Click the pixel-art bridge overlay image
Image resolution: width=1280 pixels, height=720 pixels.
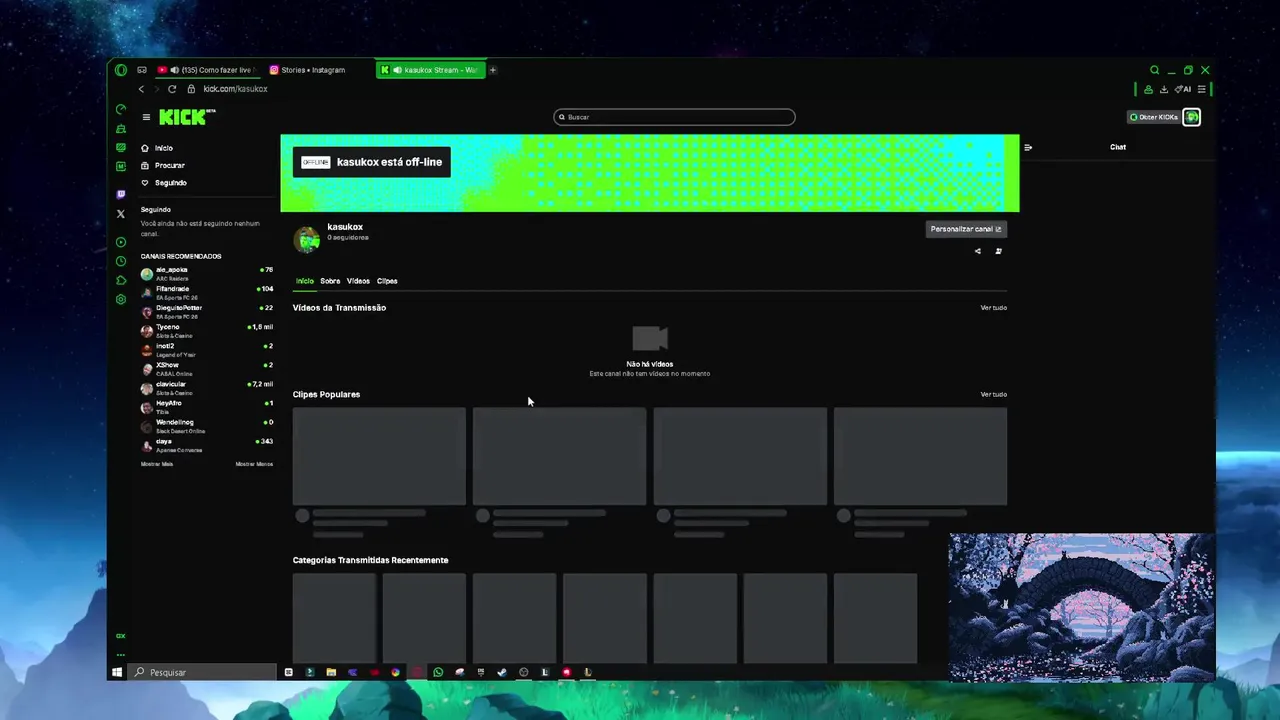point(1082,607)
